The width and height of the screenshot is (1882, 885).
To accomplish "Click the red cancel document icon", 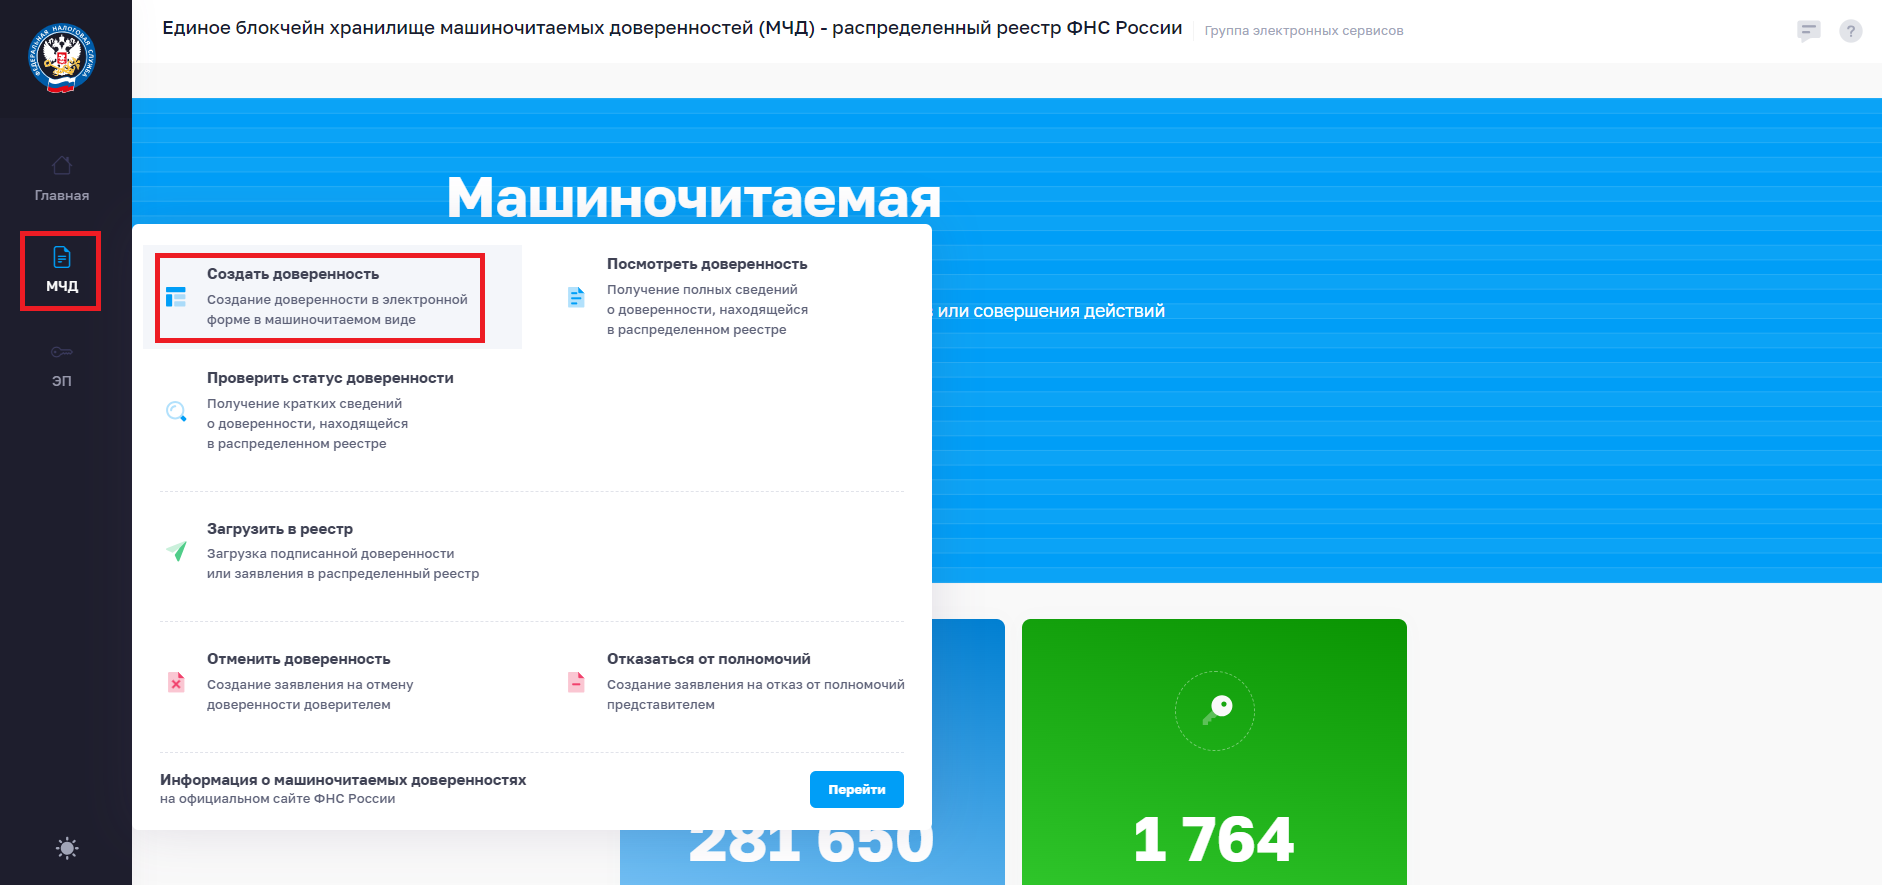I will coord(176,682).
